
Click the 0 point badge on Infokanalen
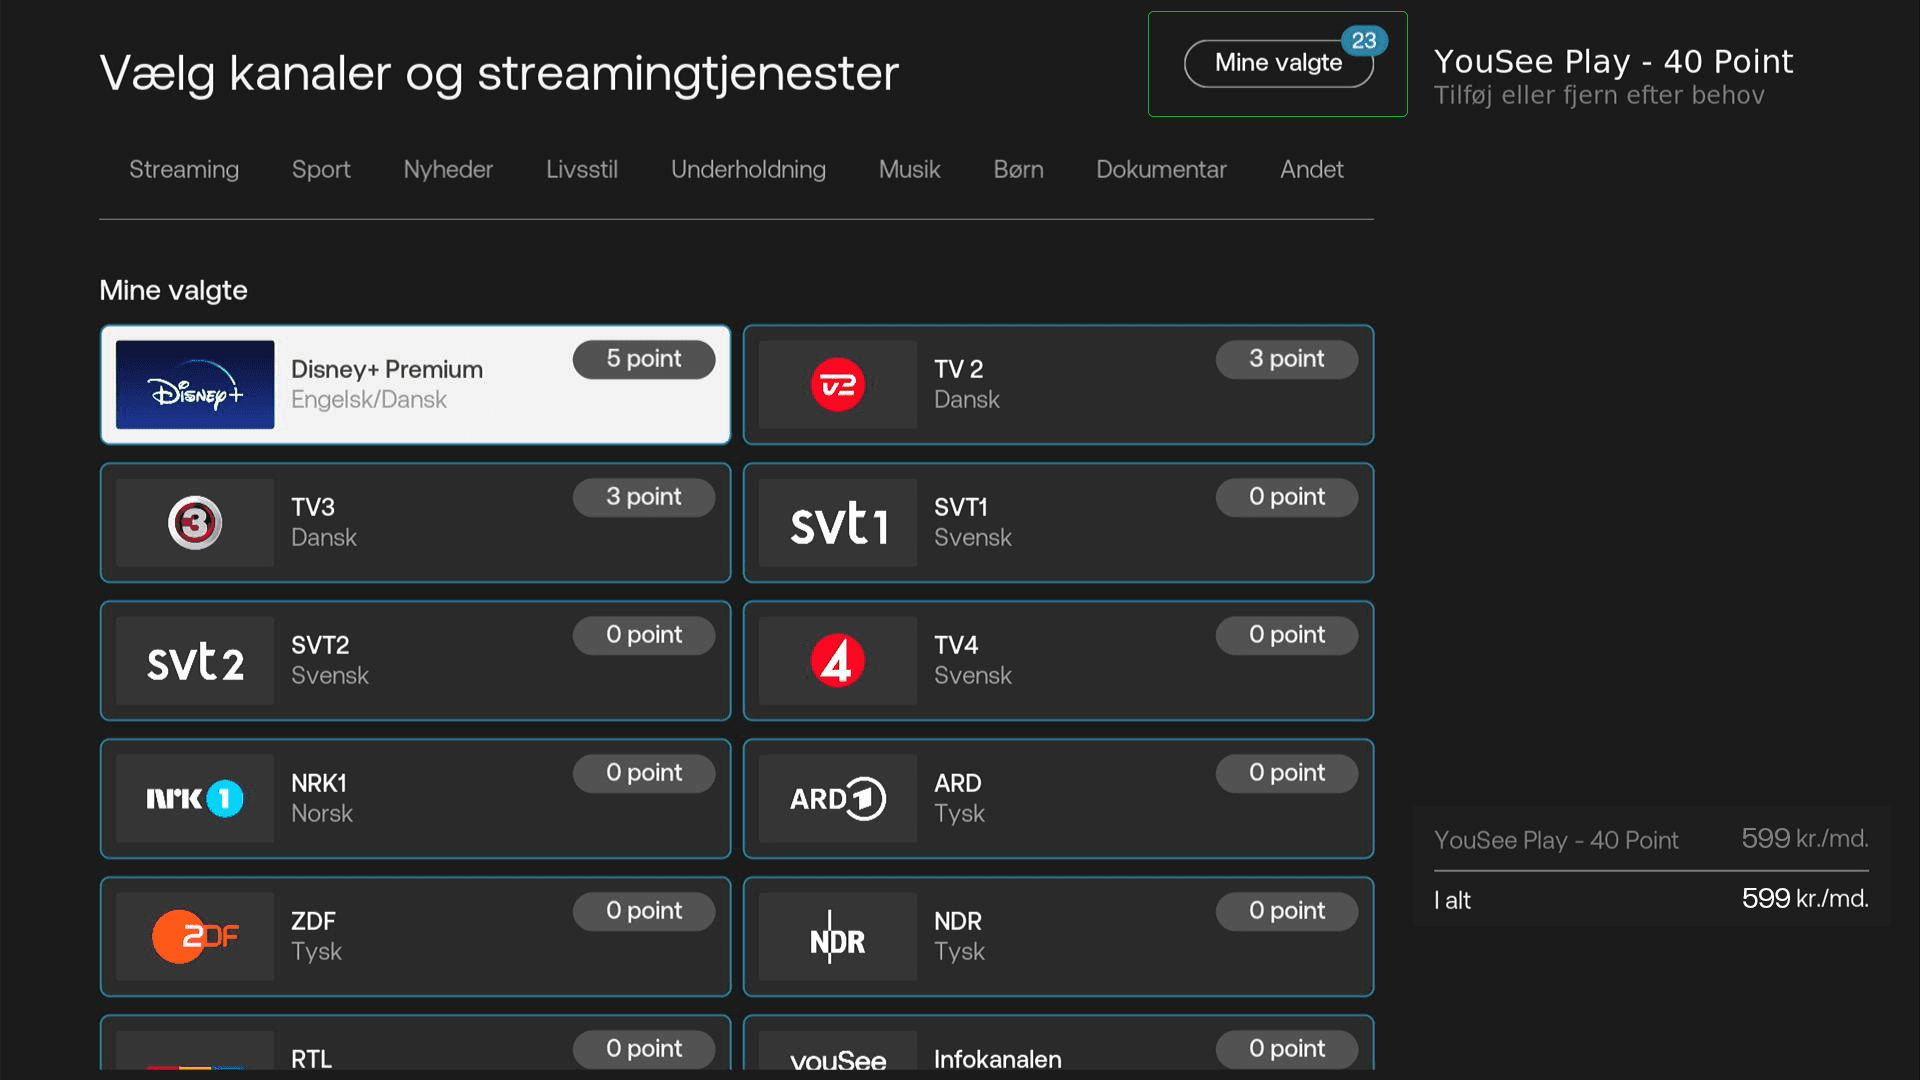[x=1287, y=1049]
